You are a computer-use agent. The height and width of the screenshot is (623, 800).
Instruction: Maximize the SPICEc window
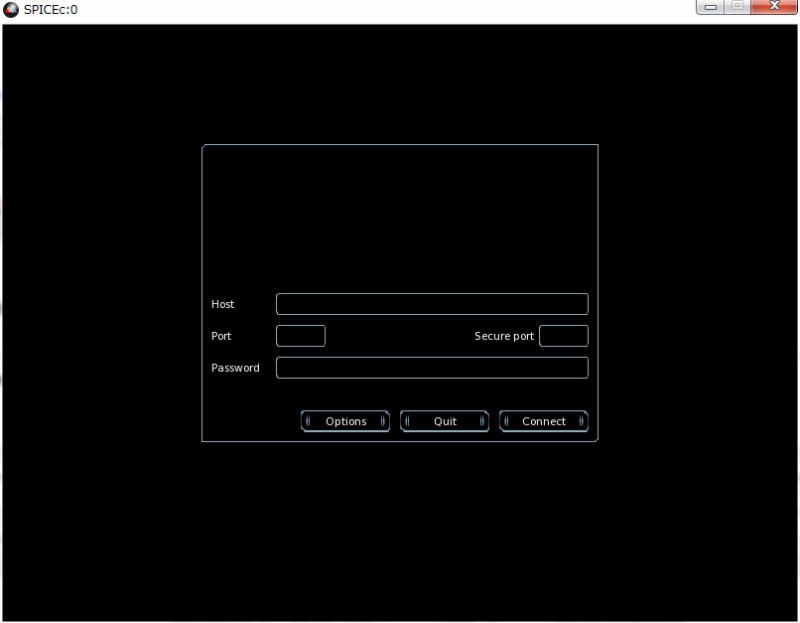coord(738,8)
